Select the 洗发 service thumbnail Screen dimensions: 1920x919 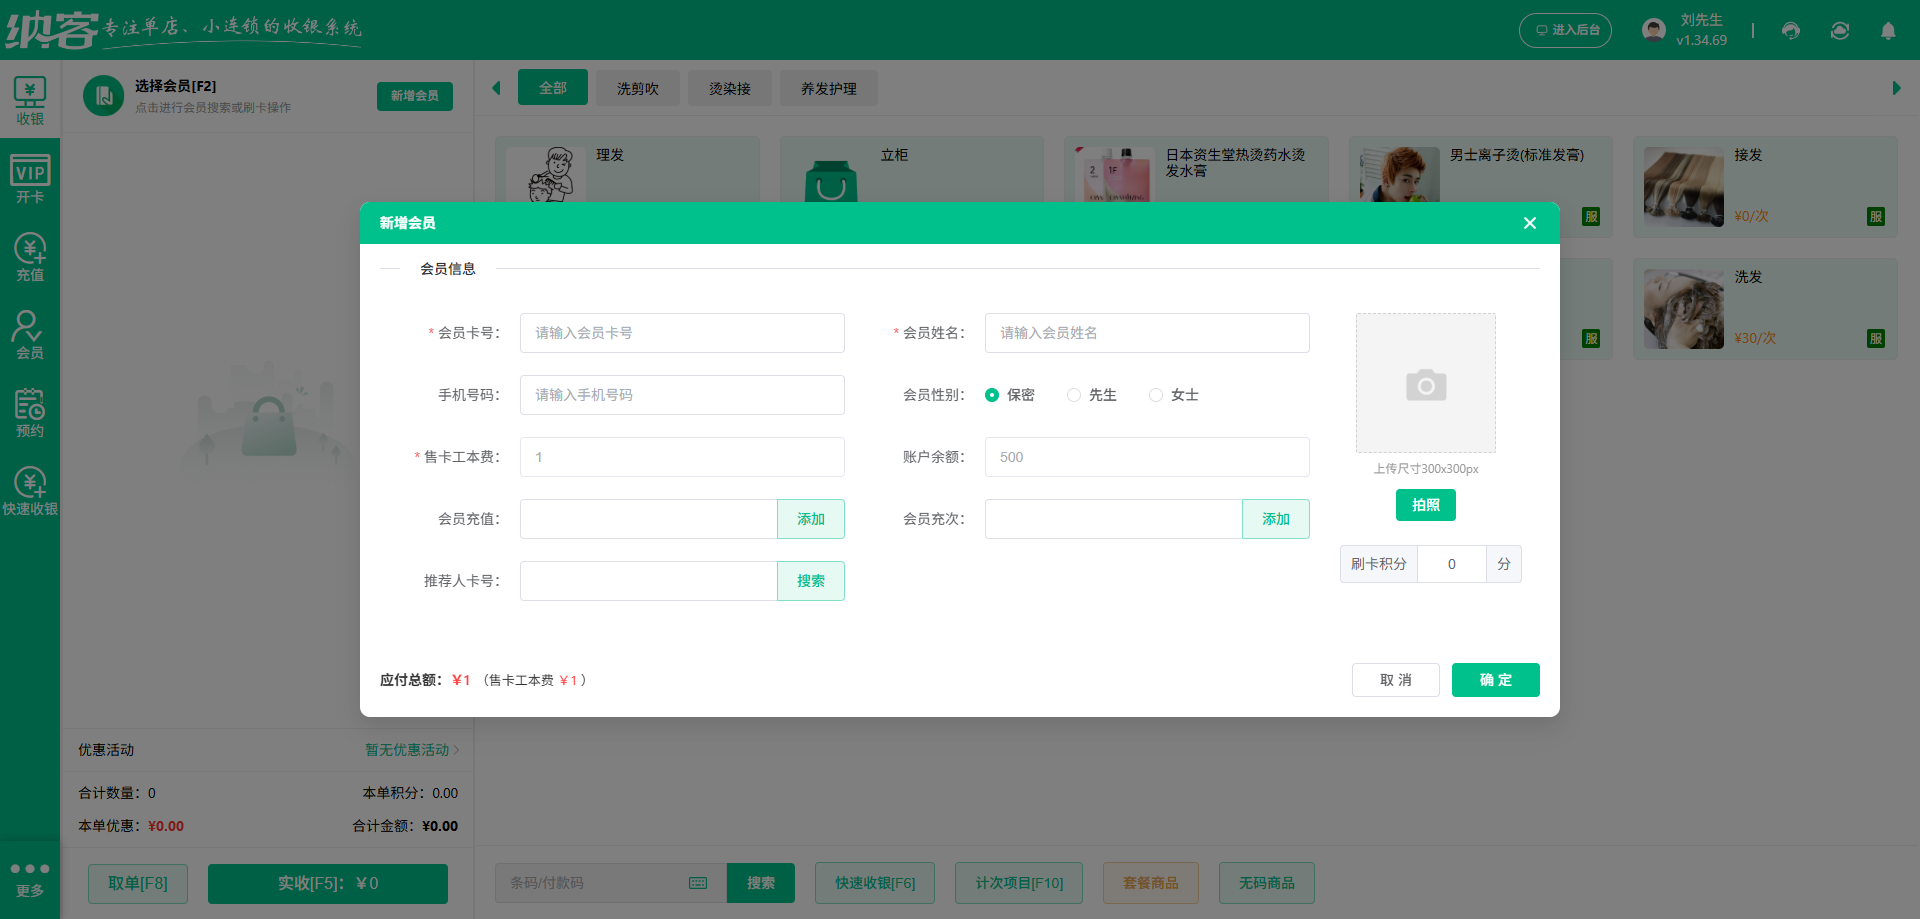click(x=1684, y=309)
